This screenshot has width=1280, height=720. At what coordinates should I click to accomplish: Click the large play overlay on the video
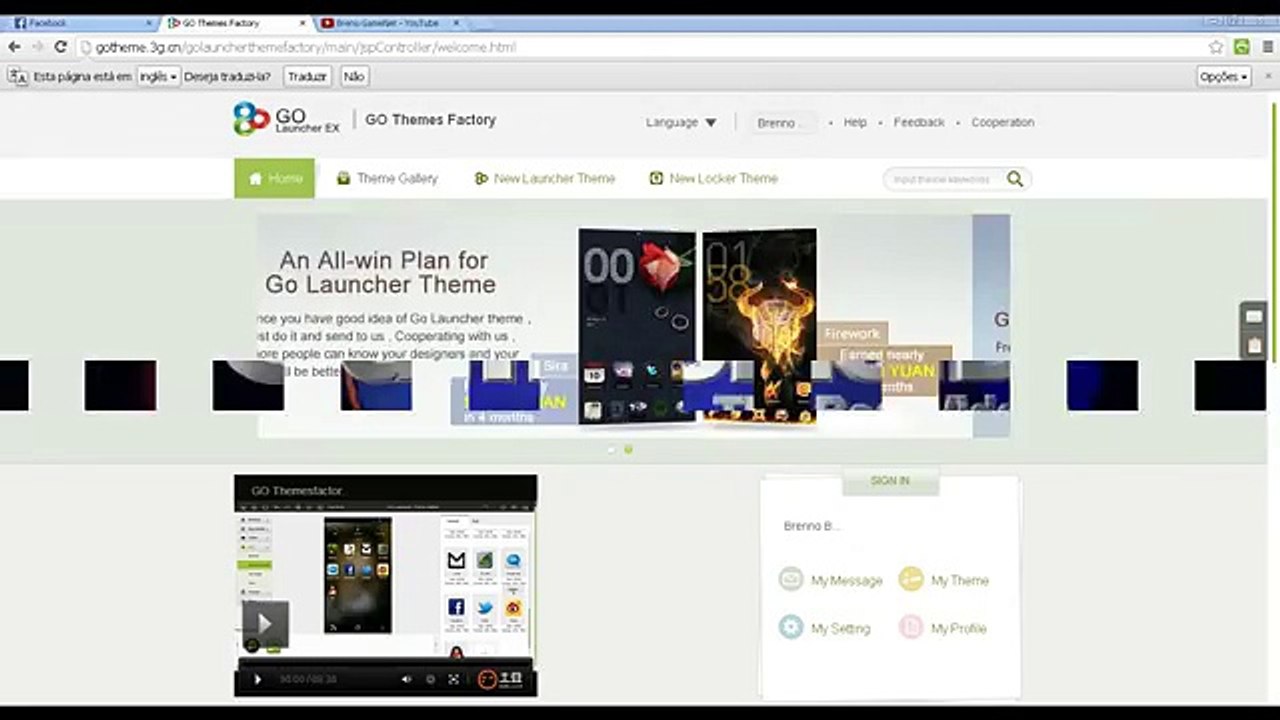[x=265, y=623]
